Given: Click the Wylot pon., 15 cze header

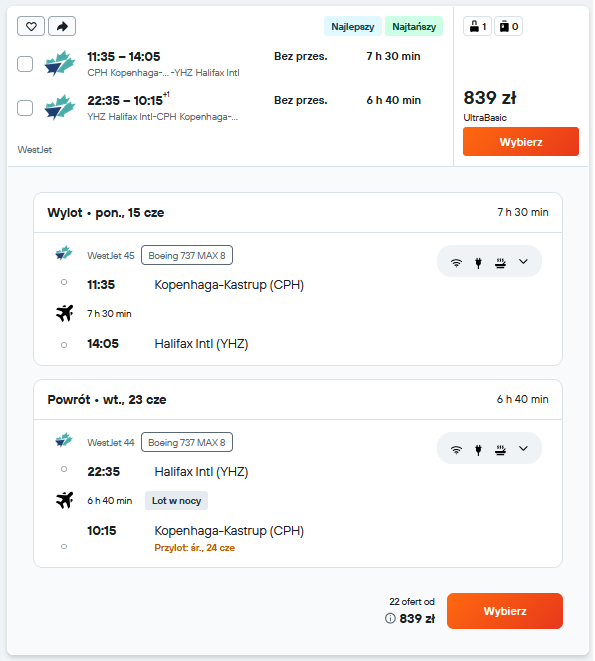Looking at the screenshot, I should pos(106,212).
